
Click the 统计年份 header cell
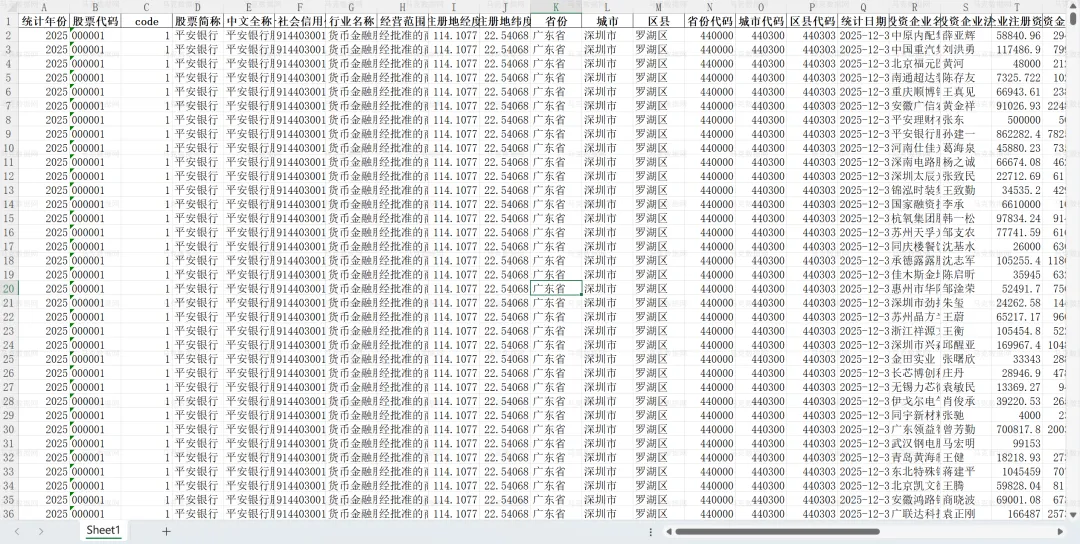(x=44, y=21)
